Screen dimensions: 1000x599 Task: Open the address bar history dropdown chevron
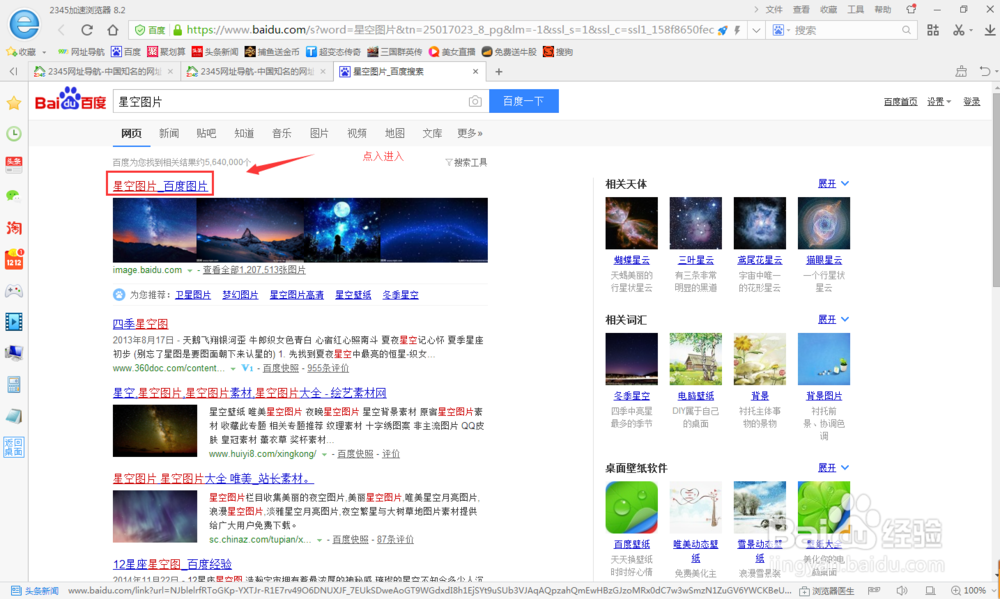pos(756,30)
